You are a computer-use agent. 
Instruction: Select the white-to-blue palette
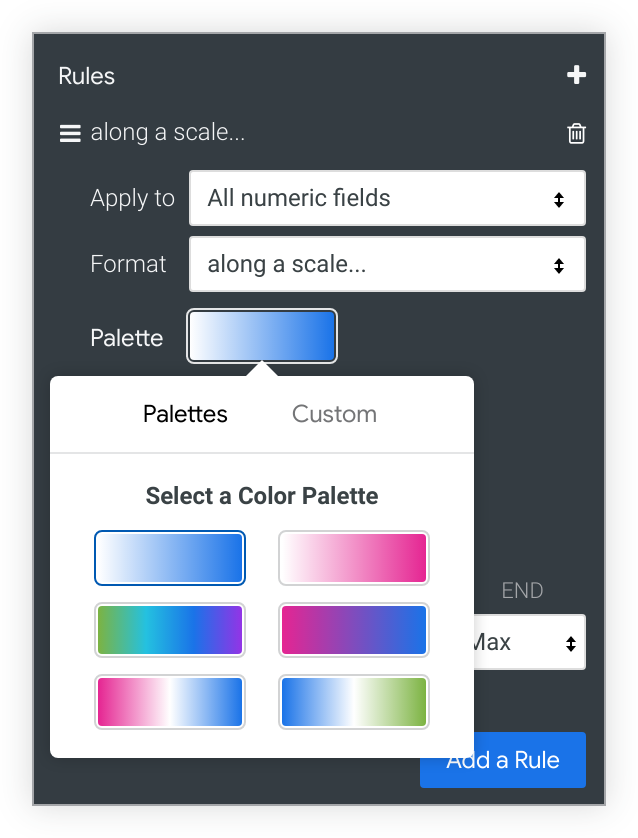point(170,557)
